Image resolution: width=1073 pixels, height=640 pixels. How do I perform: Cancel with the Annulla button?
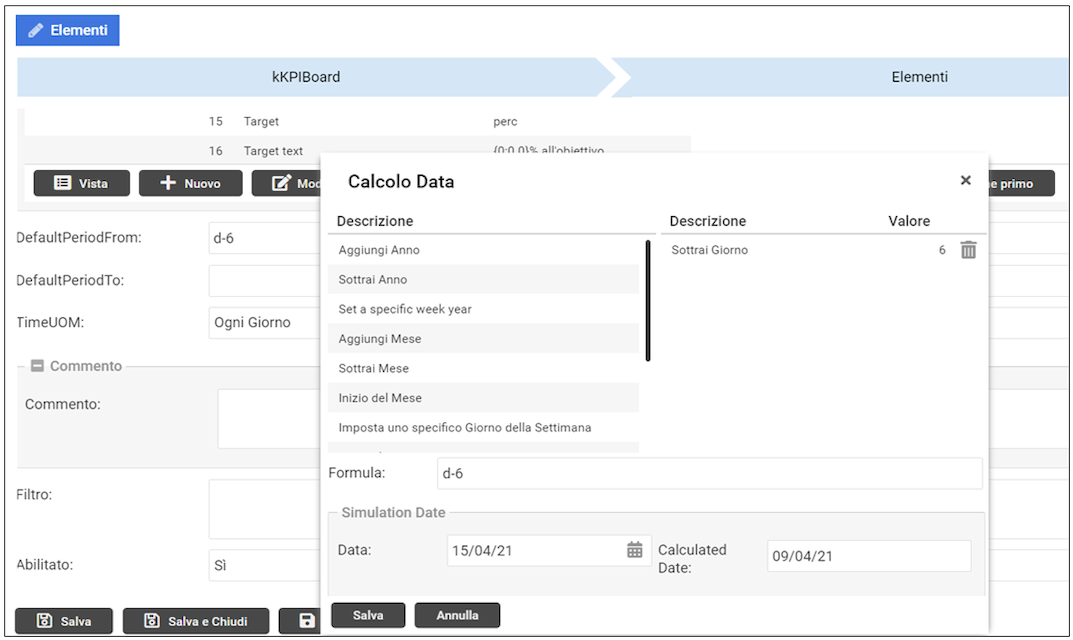point(457,615)
